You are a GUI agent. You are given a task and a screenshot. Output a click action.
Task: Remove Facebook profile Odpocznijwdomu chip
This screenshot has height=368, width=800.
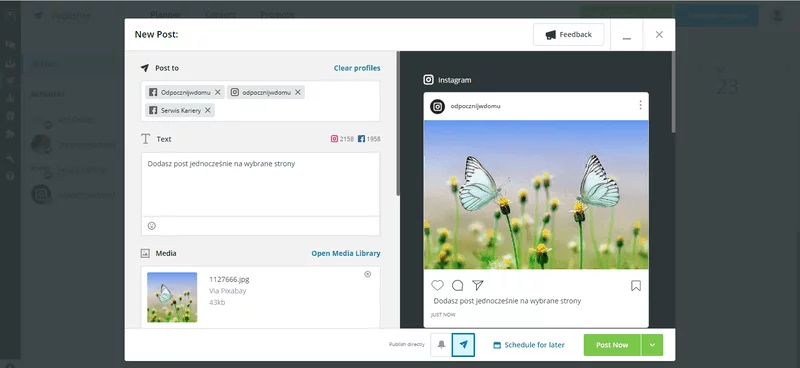tap(218, 92)
